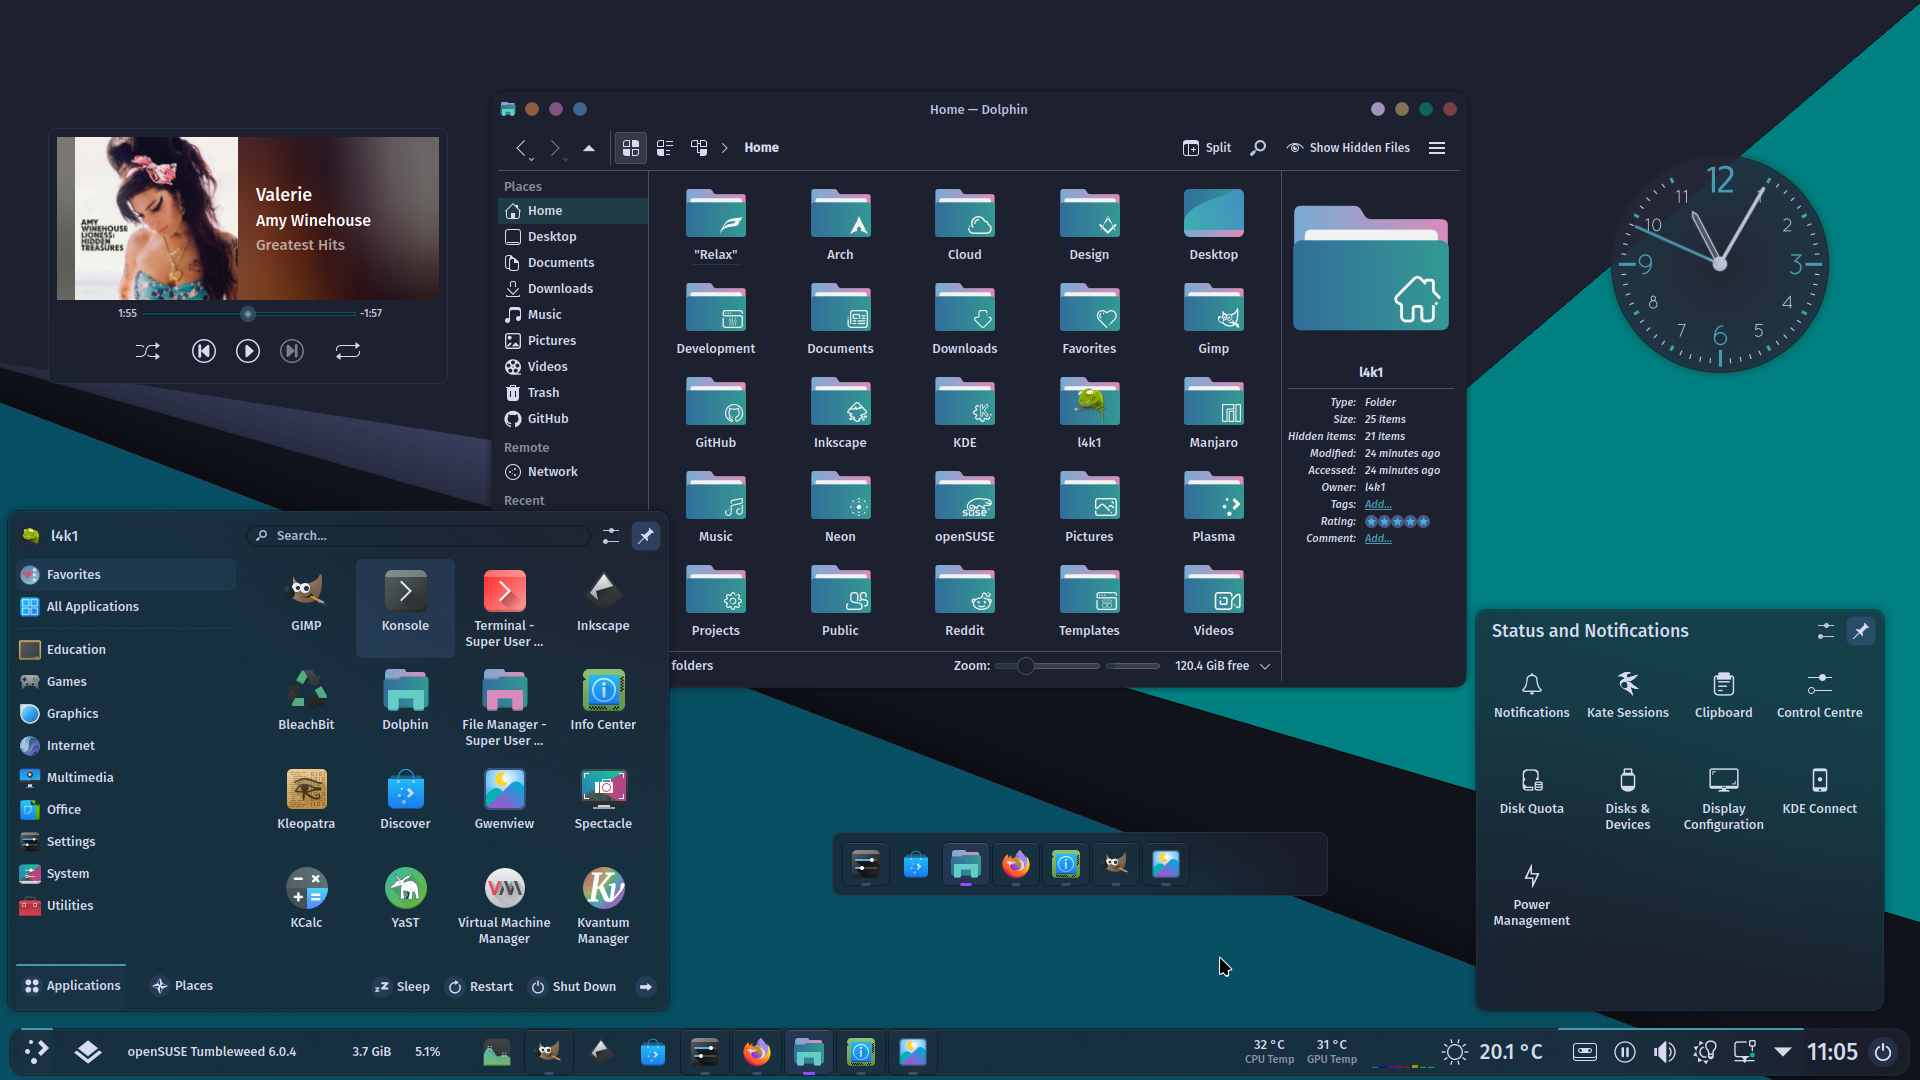Toggle pin on application launcher
Viewport: 1920px width, 1080px height.
coord(646,536)
